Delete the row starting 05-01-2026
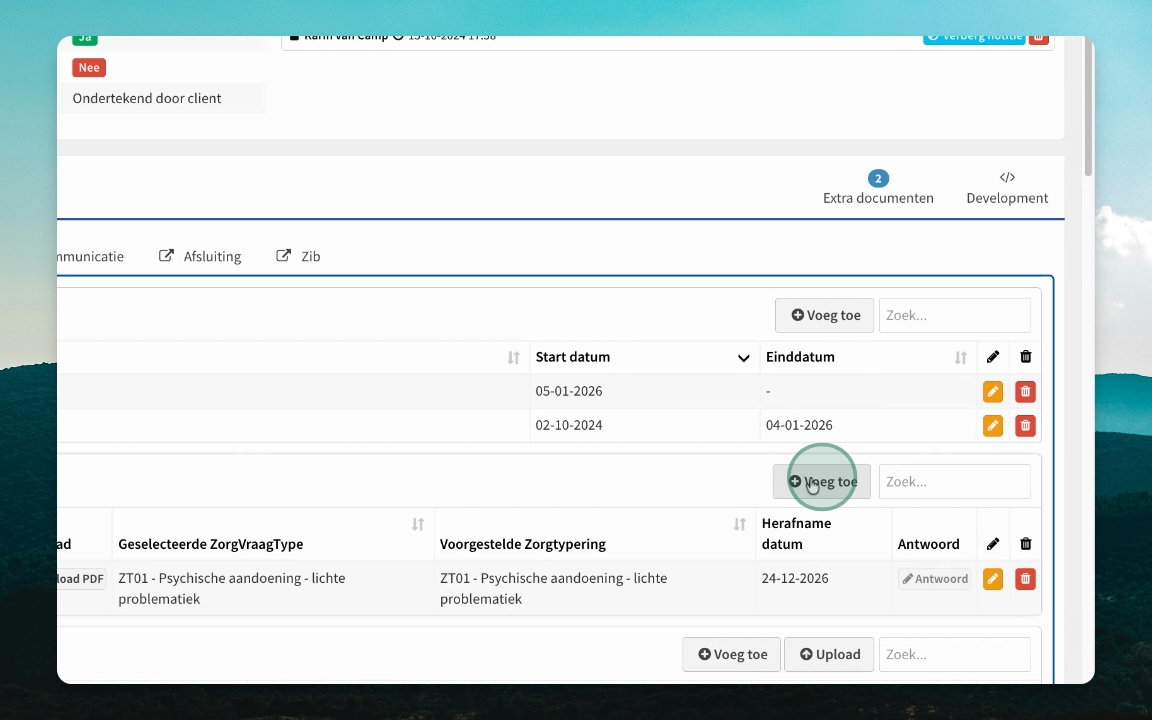Screen dimensions: 1152x720 (x=1026, y=392)
